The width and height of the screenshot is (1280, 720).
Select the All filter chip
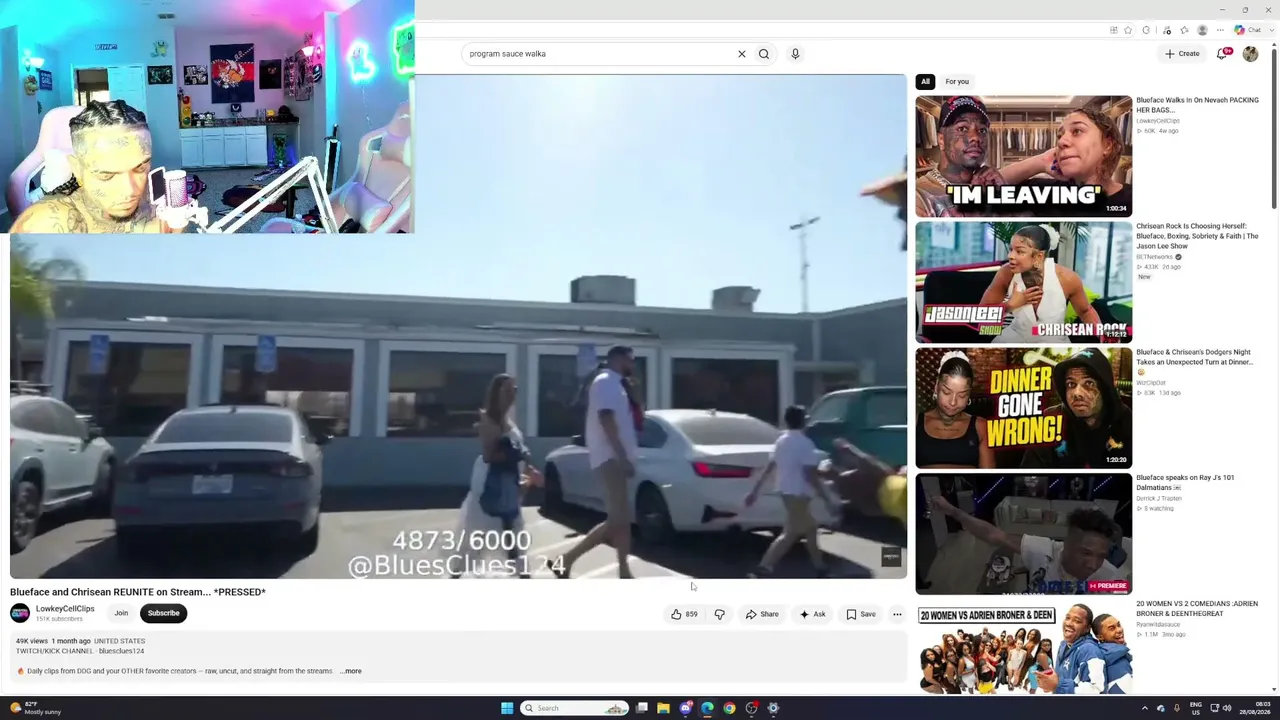925,81
